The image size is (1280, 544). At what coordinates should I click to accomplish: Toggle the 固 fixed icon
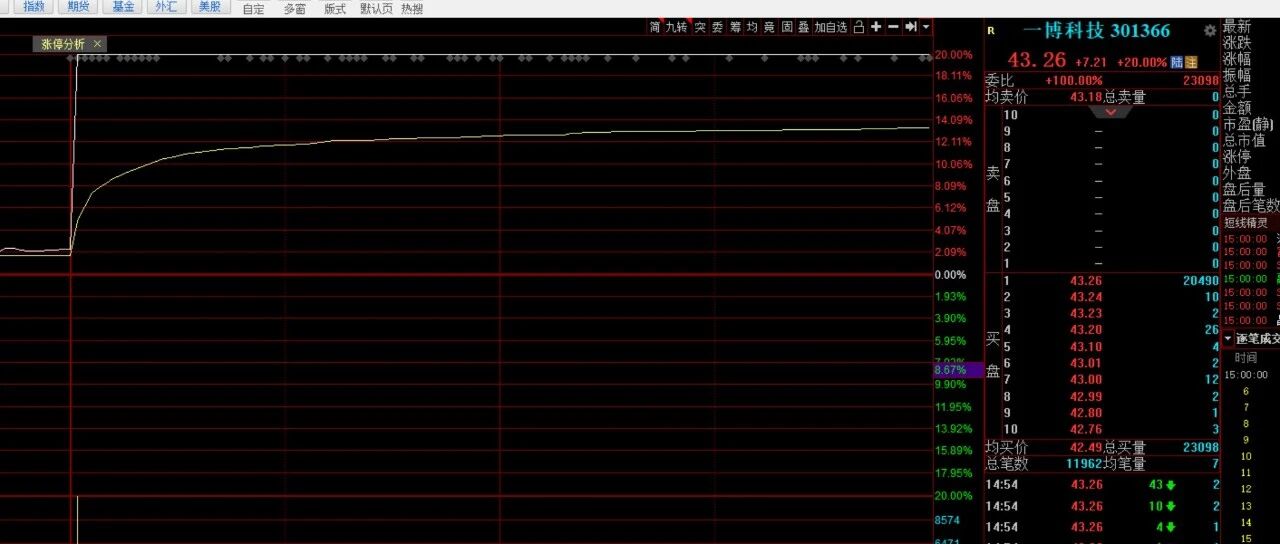click(x=787, y=27)
